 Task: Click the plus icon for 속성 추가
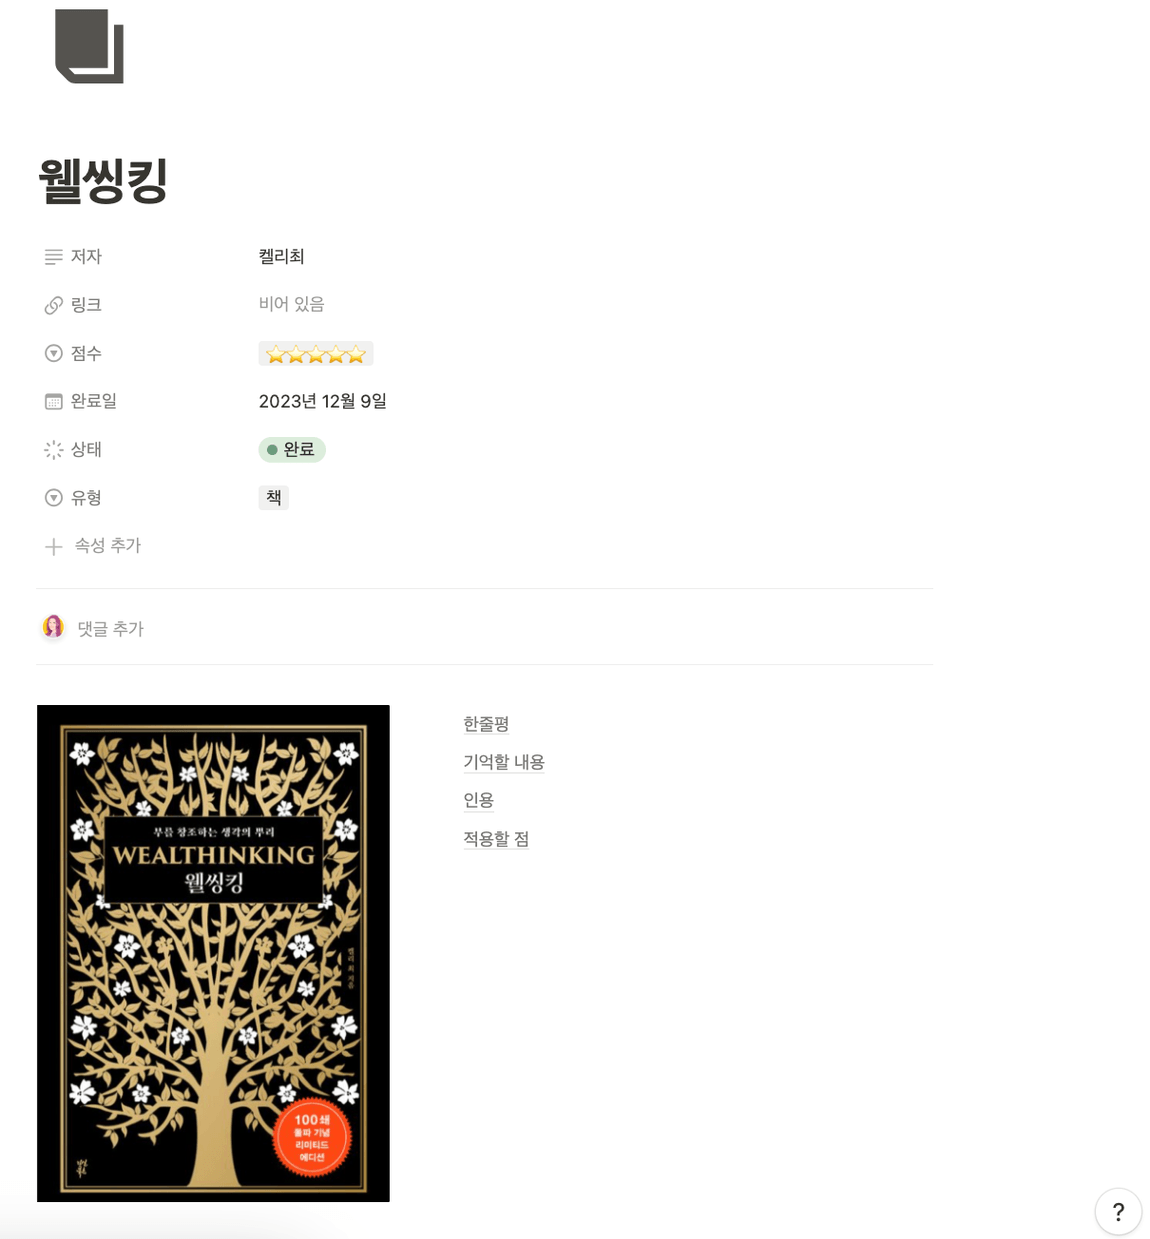tap(54, 546)
